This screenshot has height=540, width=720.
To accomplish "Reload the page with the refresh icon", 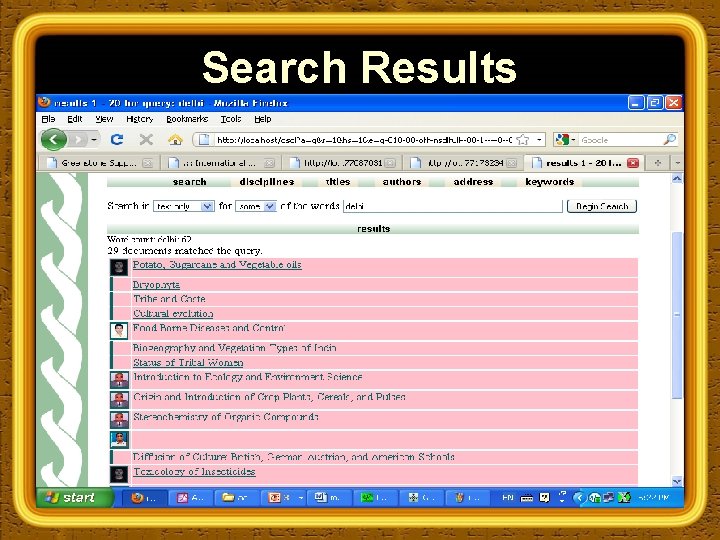I will click(x=117, y=139).
